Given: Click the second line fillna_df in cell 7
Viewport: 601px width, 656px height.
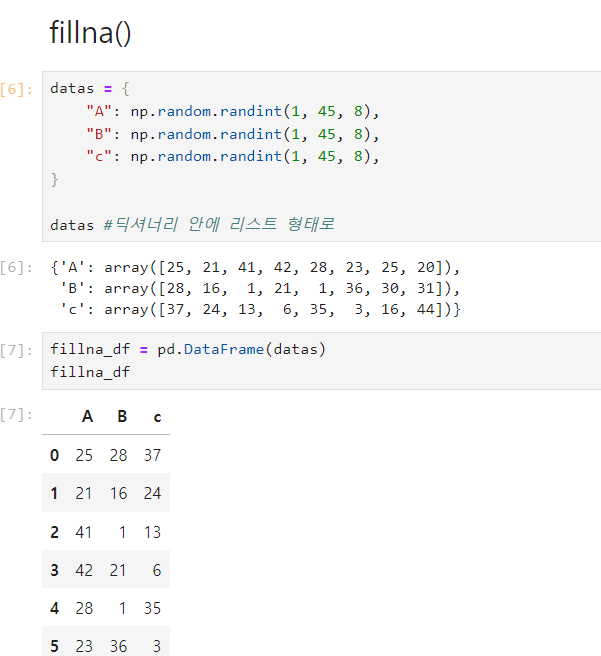Looking at the screenshot, I should (90, 372).
